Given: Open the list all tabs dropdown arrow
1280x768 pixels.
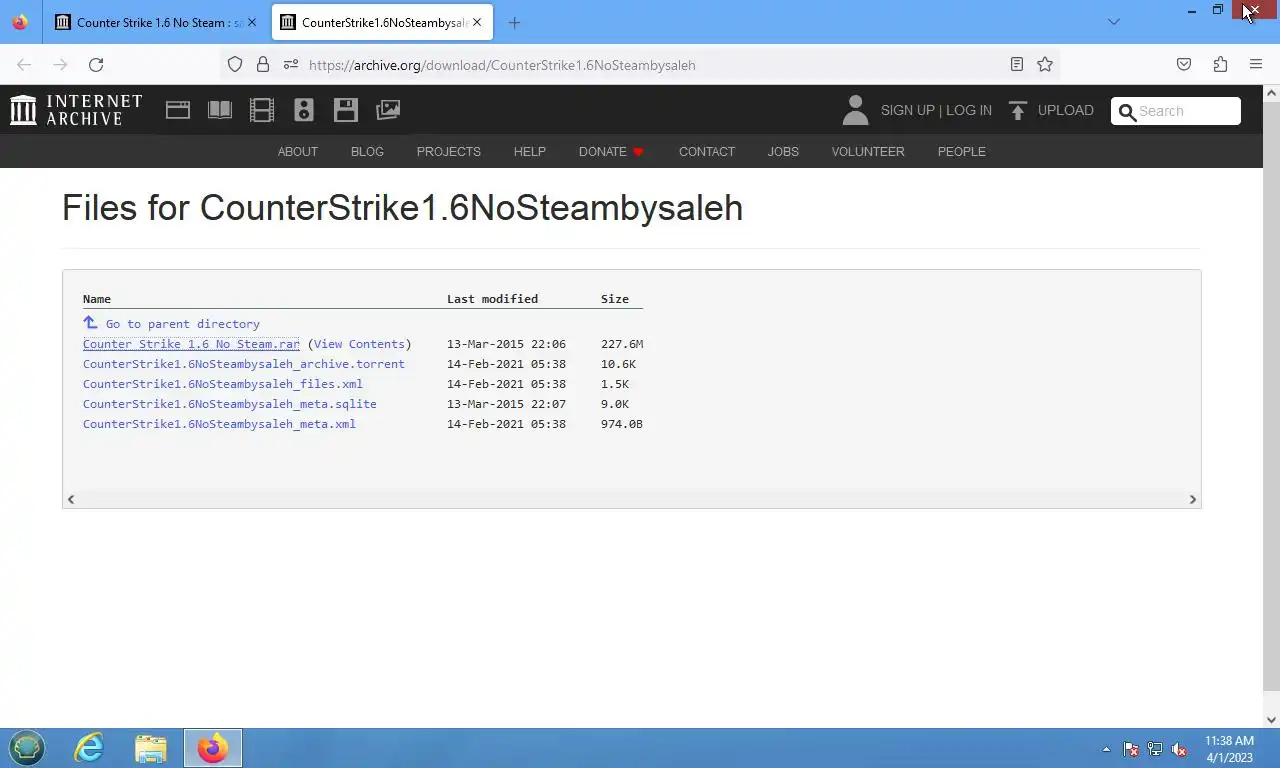Looking at the screenshot, I should click(x=1114, y=22).
